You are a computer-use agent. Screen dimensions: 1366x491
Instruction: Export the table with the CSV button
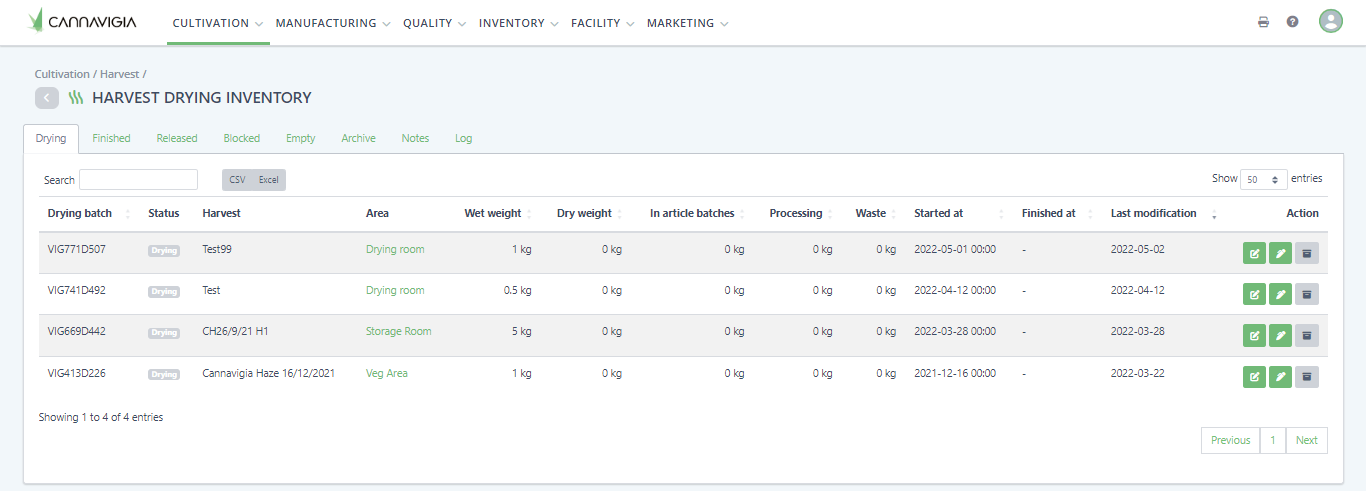pyautogui.click(x=237, y=180)
